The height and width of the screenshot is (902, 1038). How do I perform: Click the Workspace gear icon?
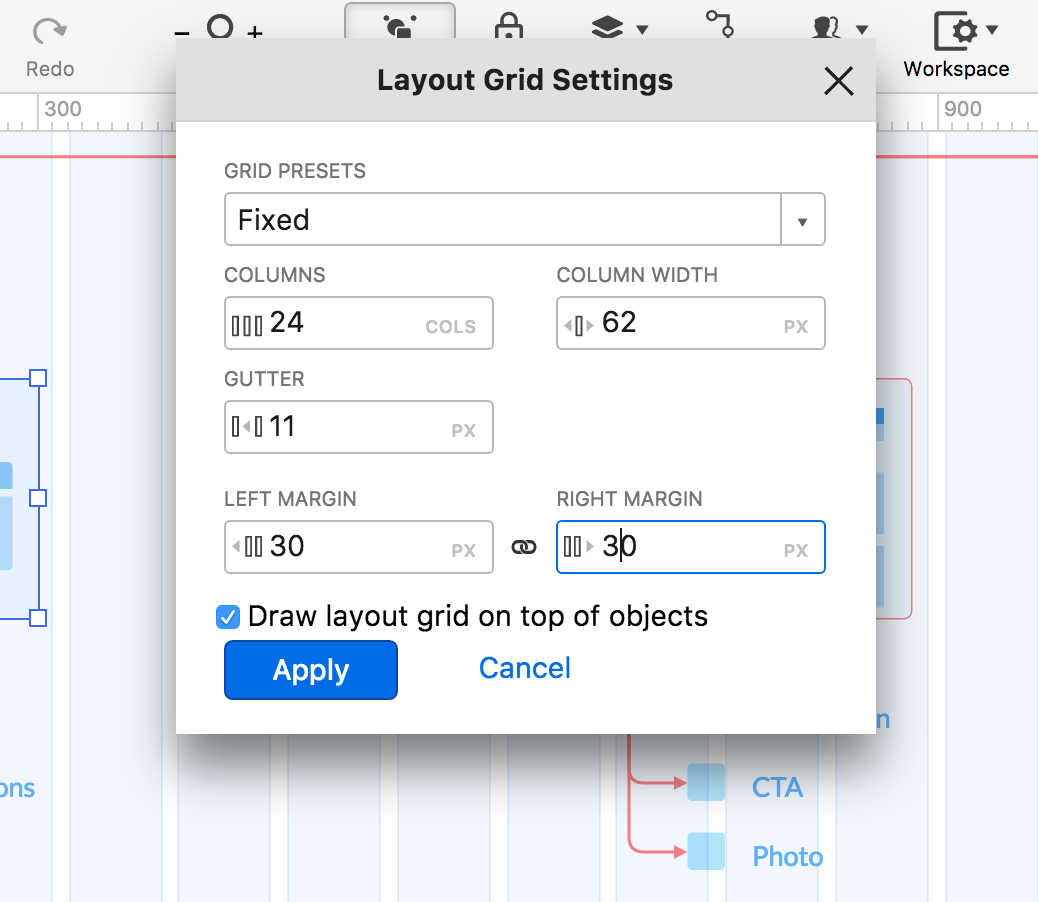point(957,30)
